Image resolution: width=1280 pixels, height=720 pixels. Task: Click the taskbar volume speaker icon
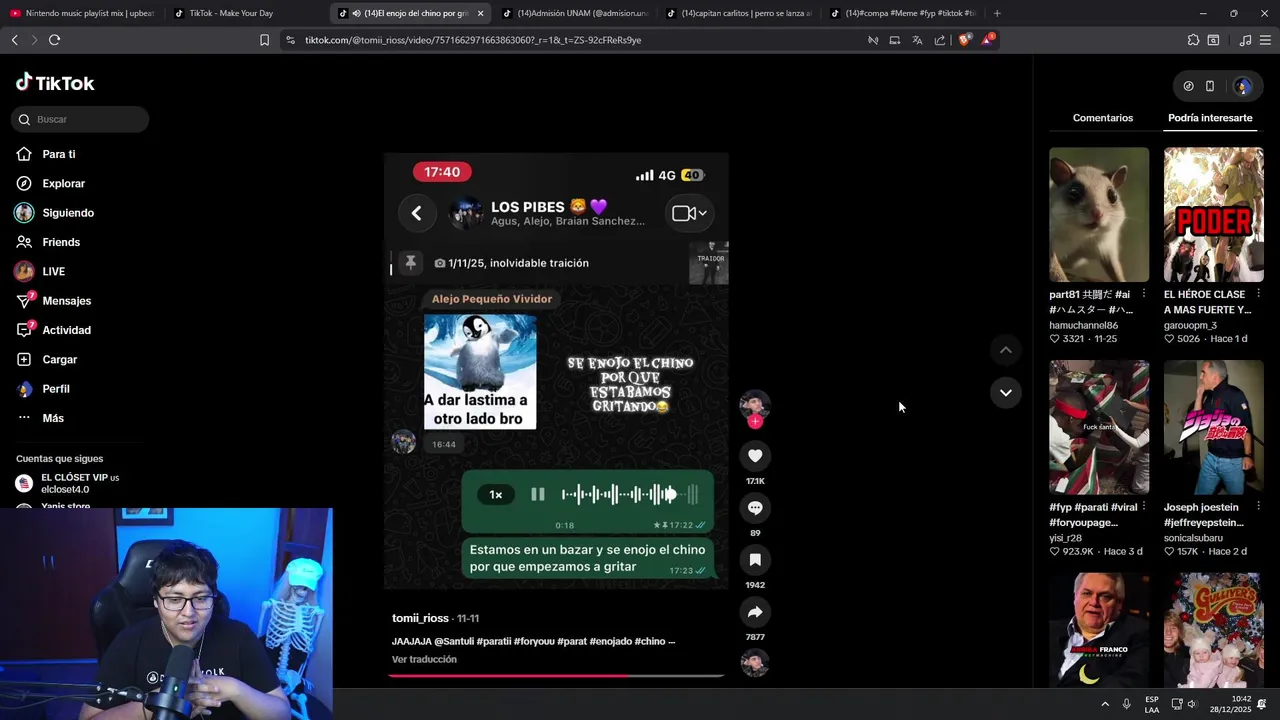tap(1192, 704)
